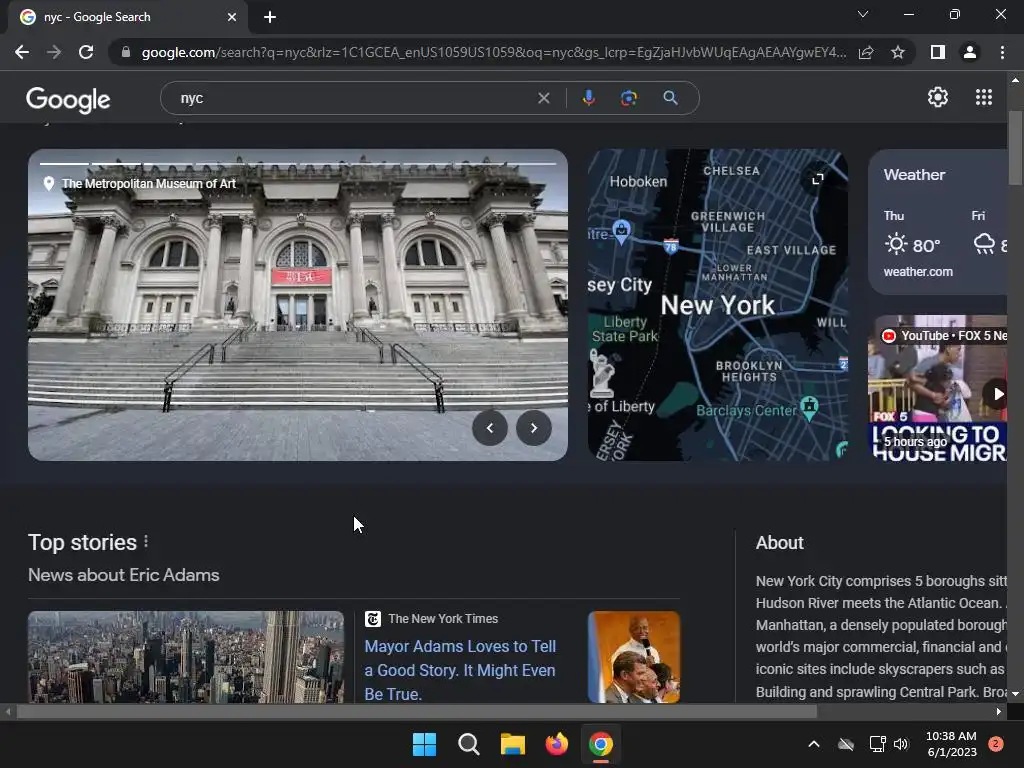Search by image with Google Lens
Screen dimensions: 1024x768
(x=629, y=98)
